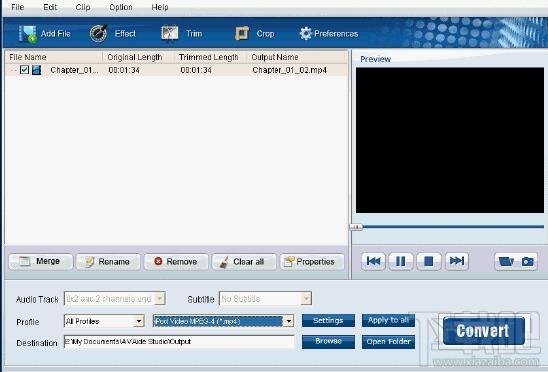Screen dimensions: 548x372
Task: Expand the Audio Track dropdown
Action: 159,299
